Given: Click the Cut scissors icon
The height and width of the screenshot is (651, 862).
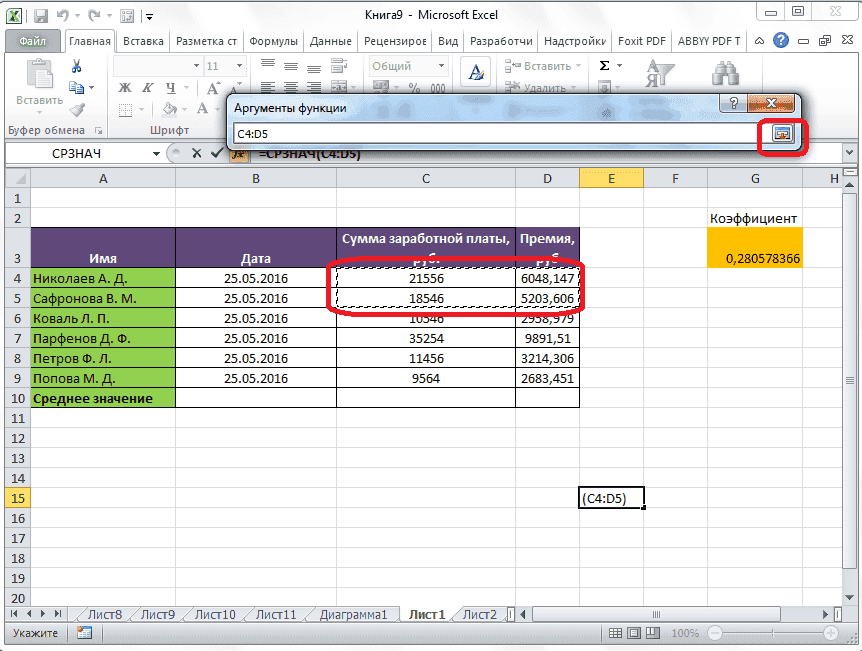Looking at the screenshot, I should click(77, 67).
